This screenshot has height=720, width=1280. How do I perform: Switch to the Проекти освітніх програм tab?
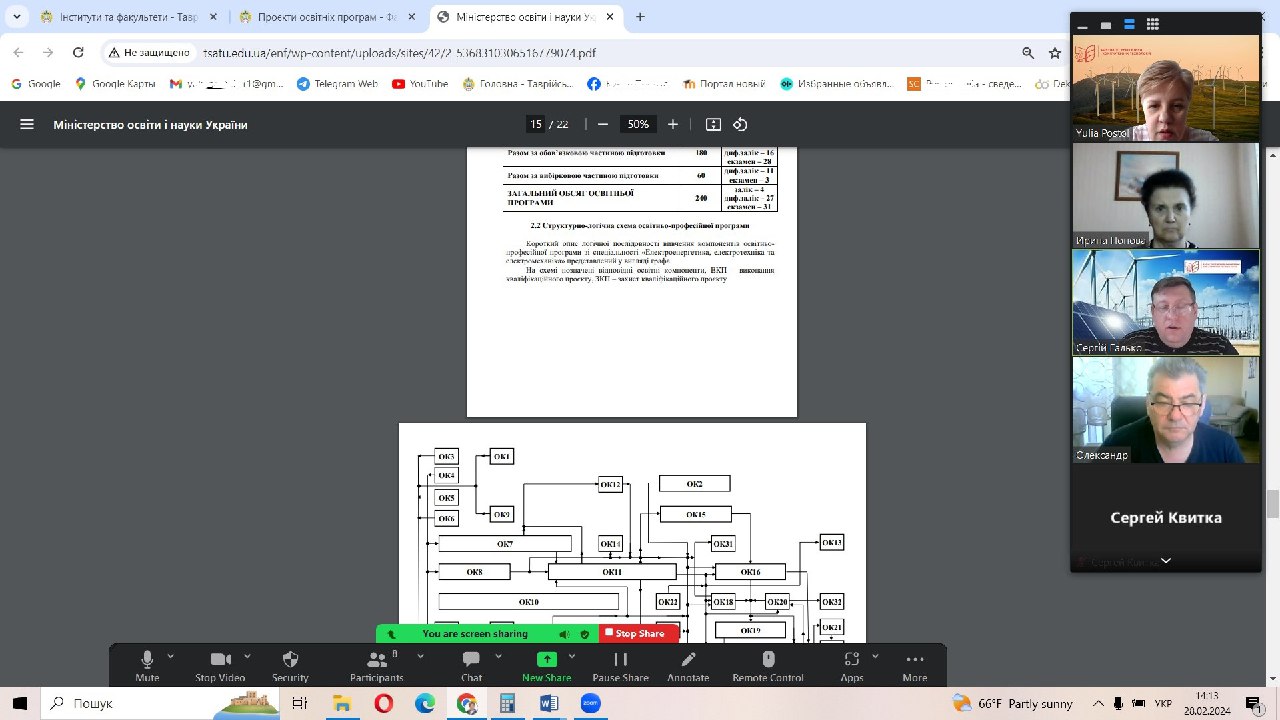click(326, 17)
